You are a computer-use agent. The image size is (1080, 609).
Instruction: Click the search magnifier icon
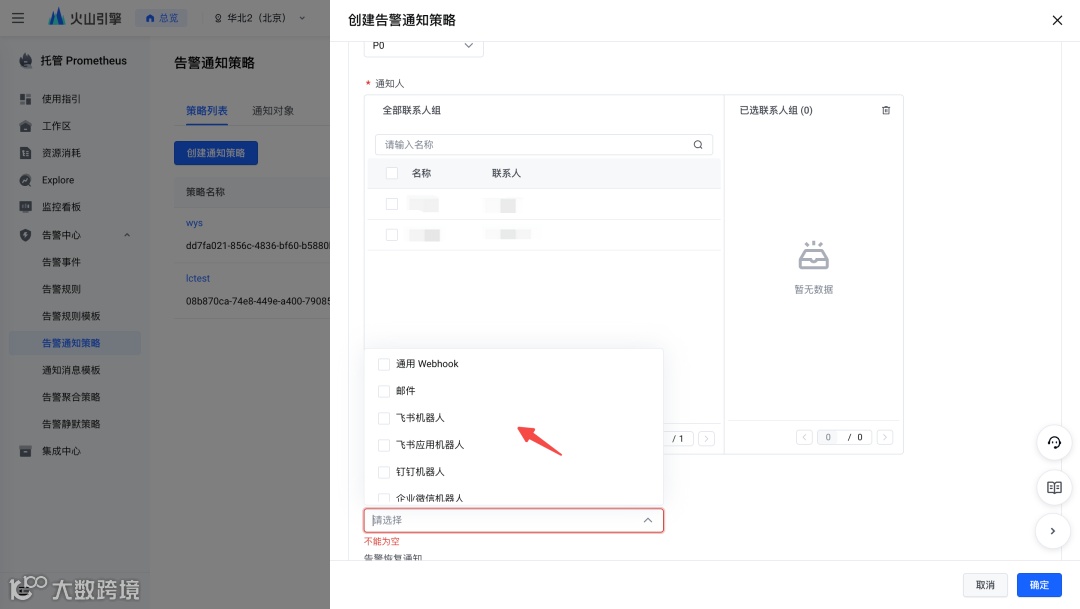(698, 145)
